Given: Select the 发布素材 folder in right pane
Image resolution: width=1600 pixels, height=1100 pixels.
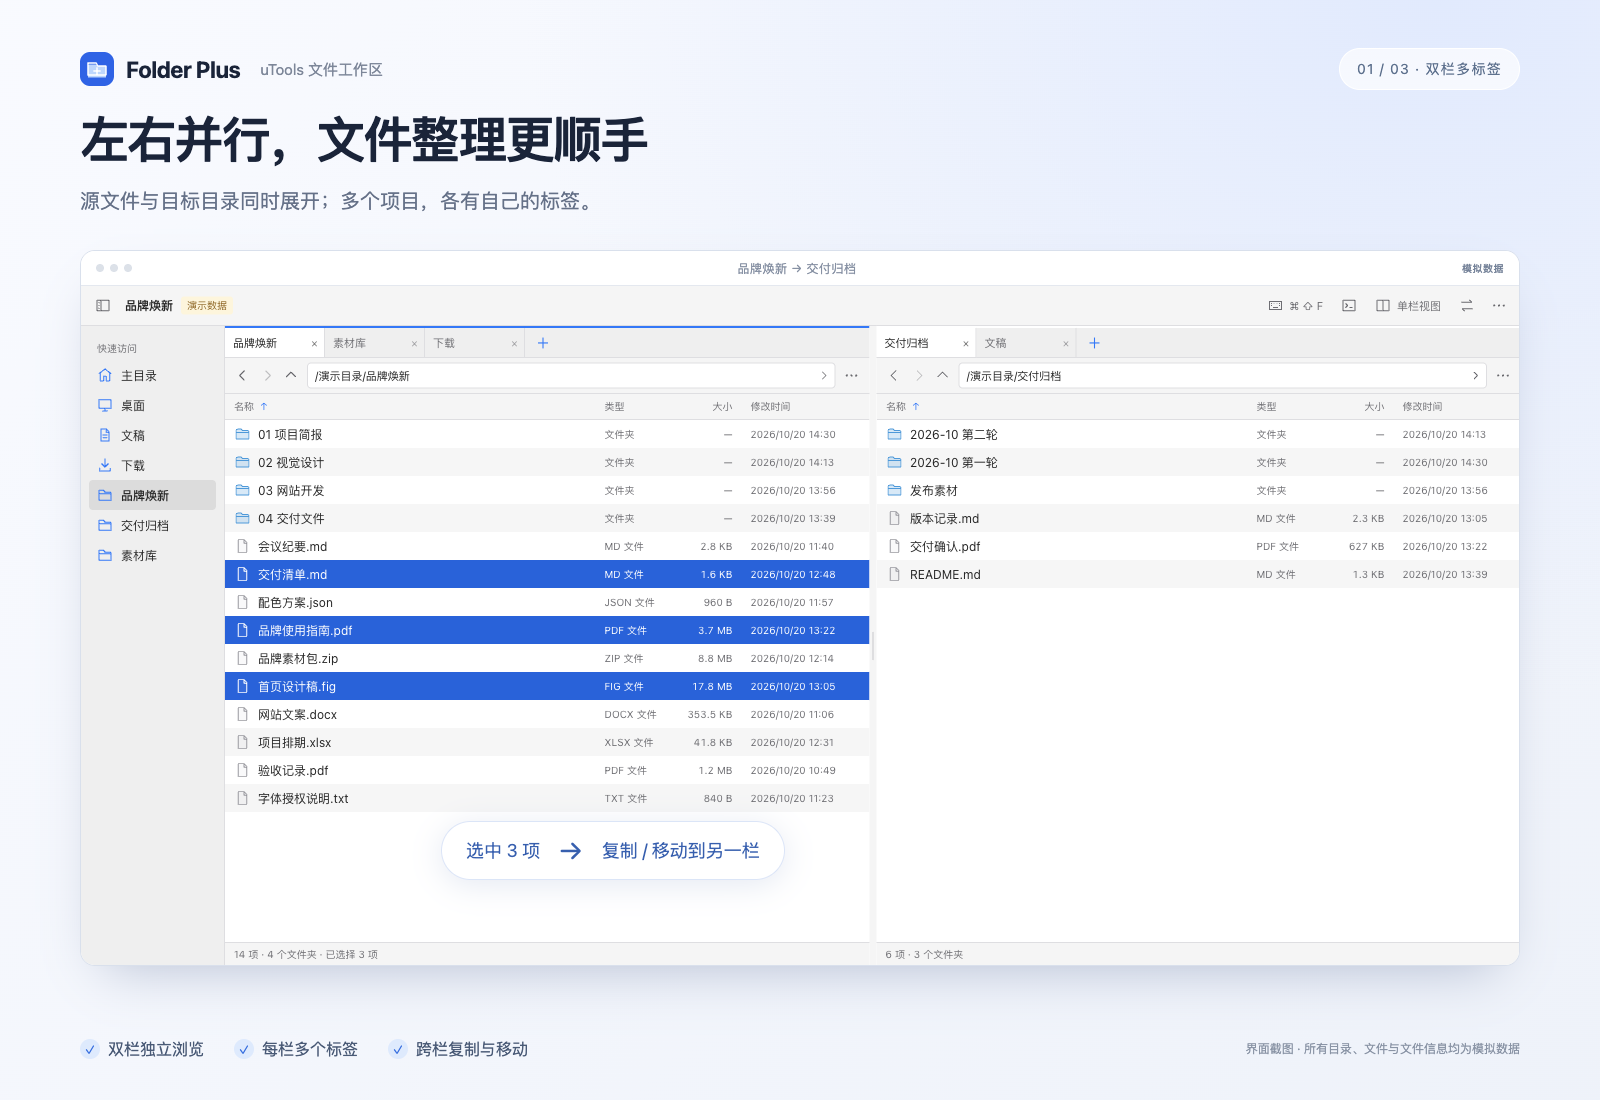Looking at the screenshot, I should [1198, 491].
